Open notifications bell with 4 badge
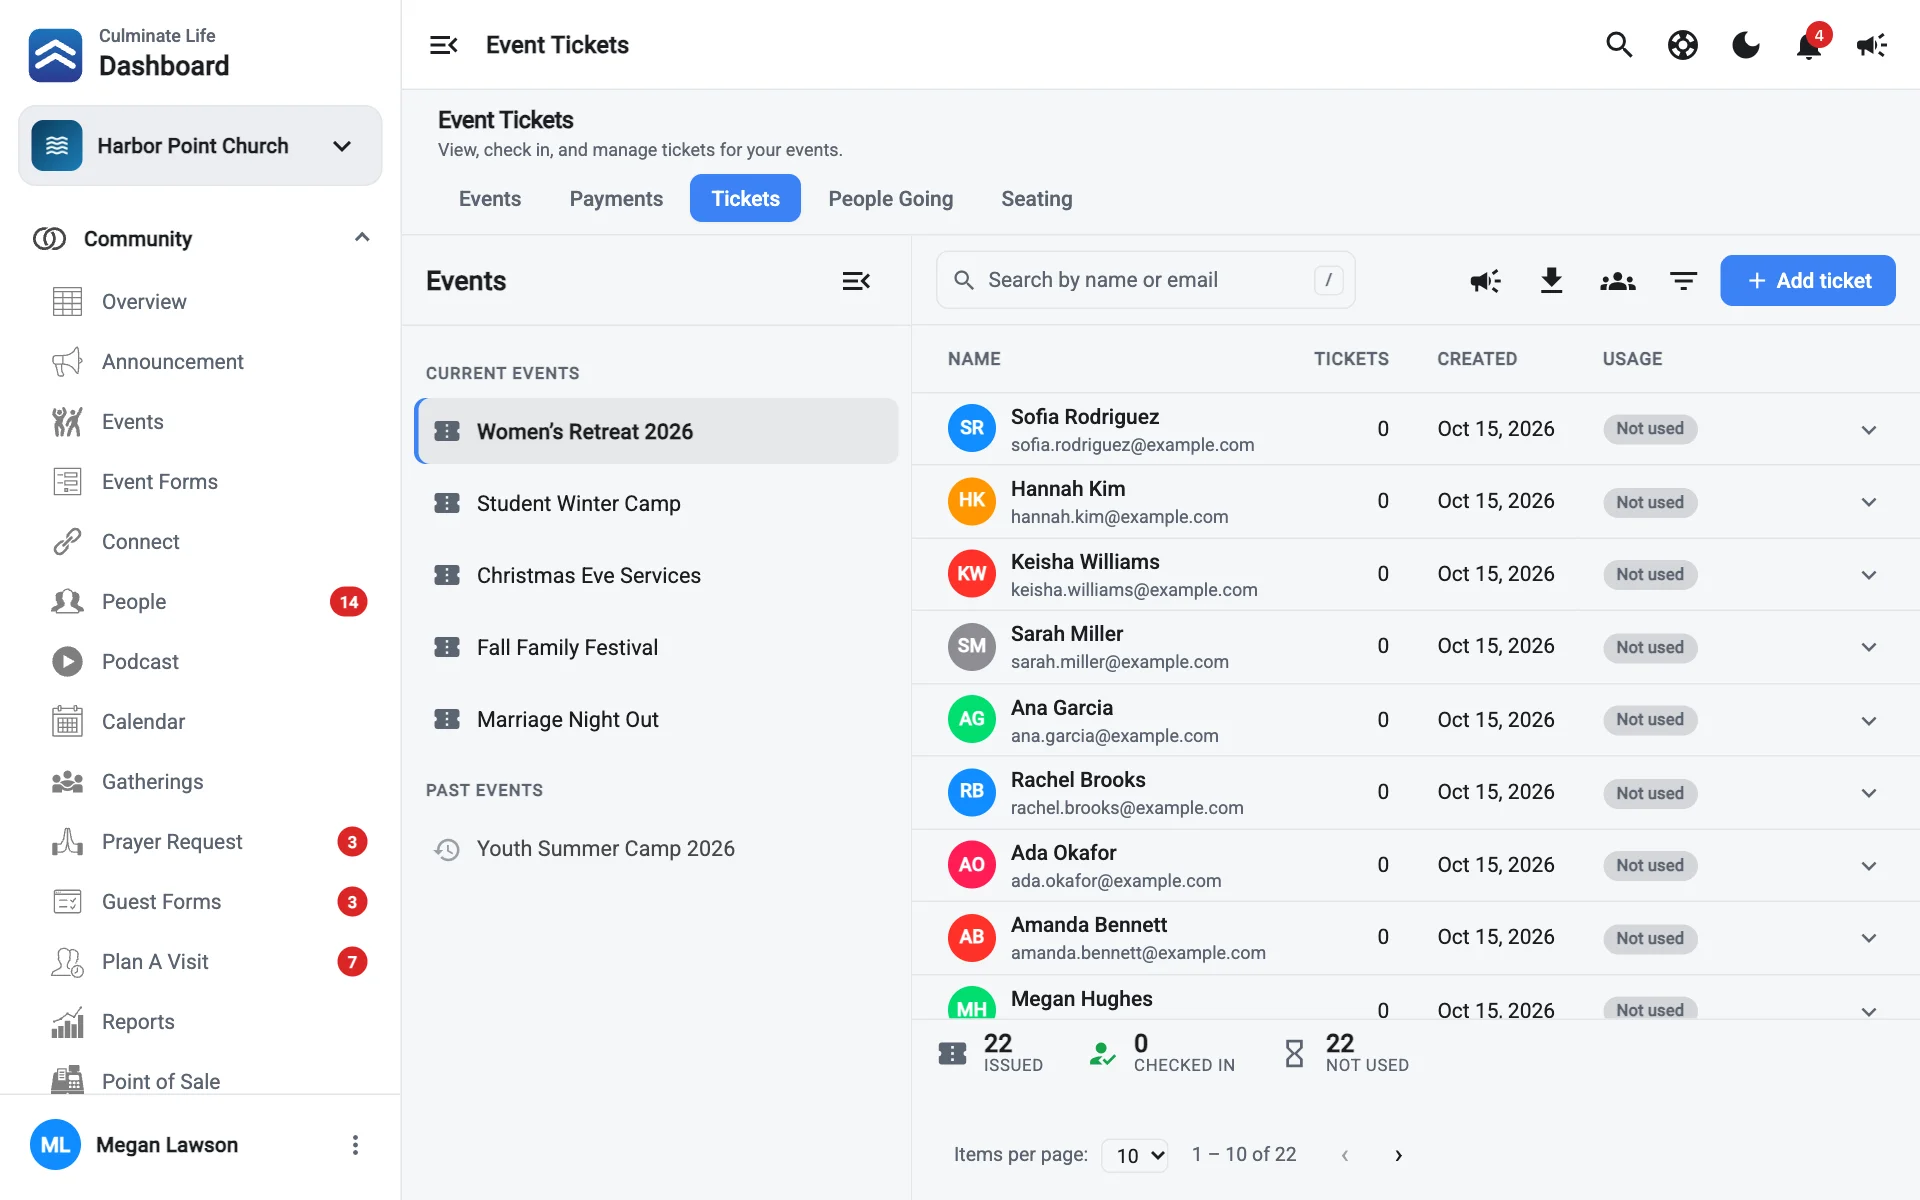This screenshot has width=1920, height=1200. (x=1809, y=45)
